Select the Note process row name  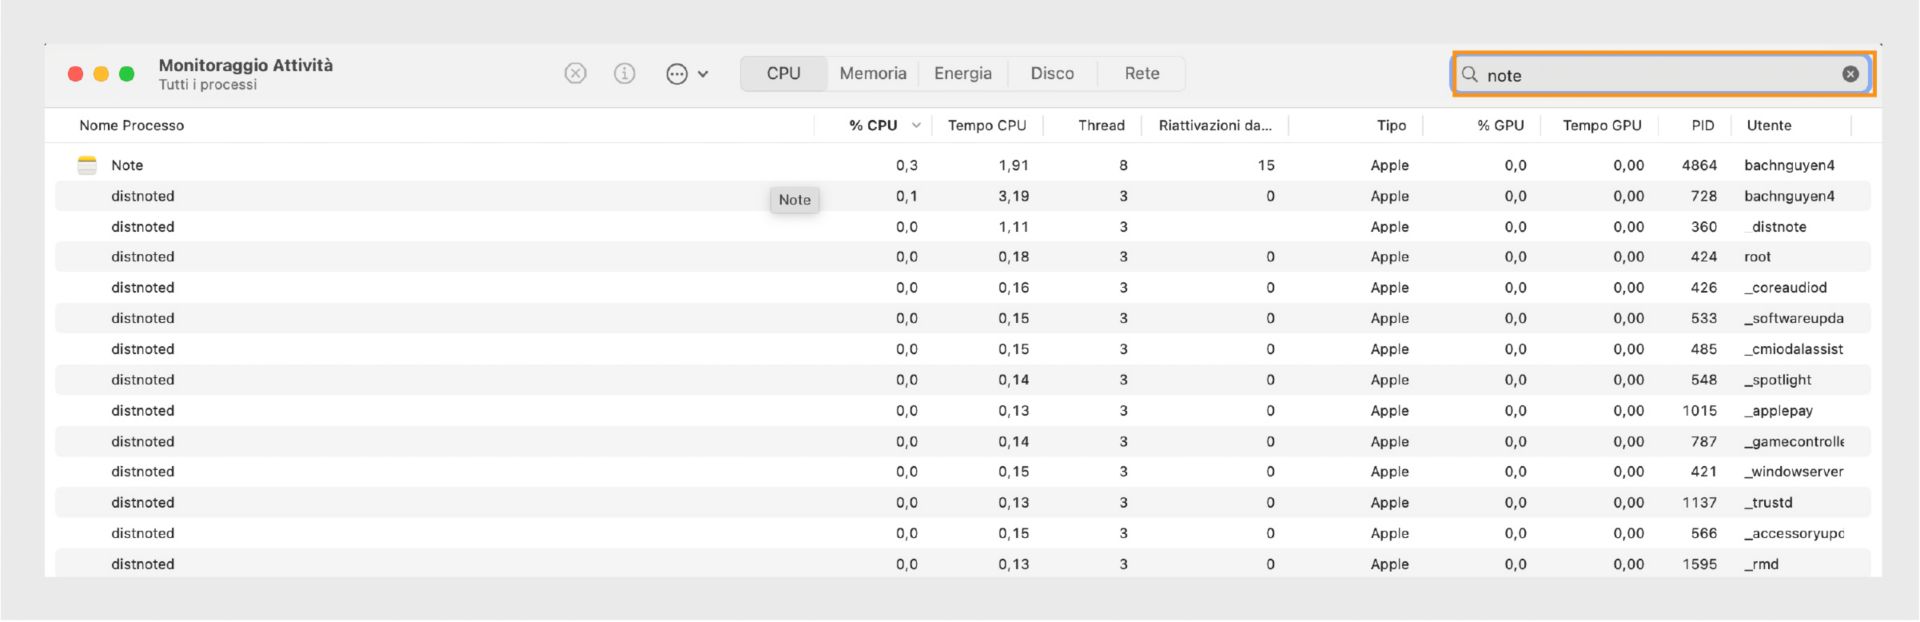click(127, 165)
